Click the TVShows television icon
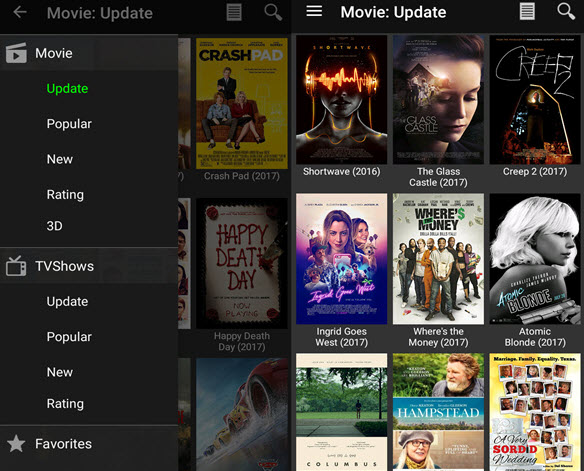584x471 pixels. [16, 266]
